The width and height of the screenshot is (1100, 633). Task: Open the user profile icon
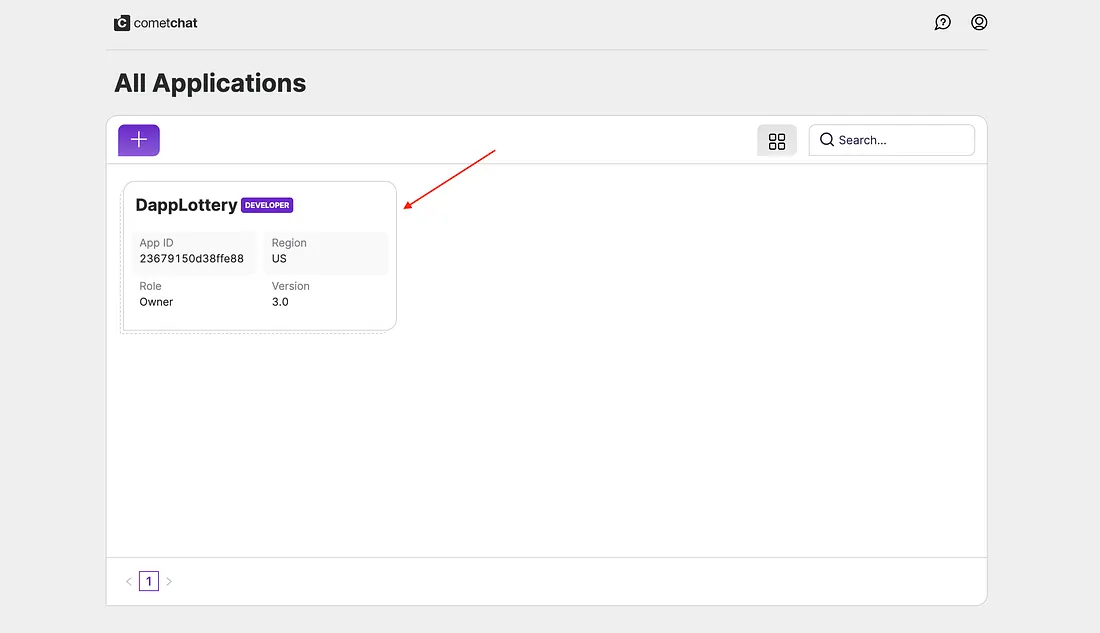click(979, 22)
